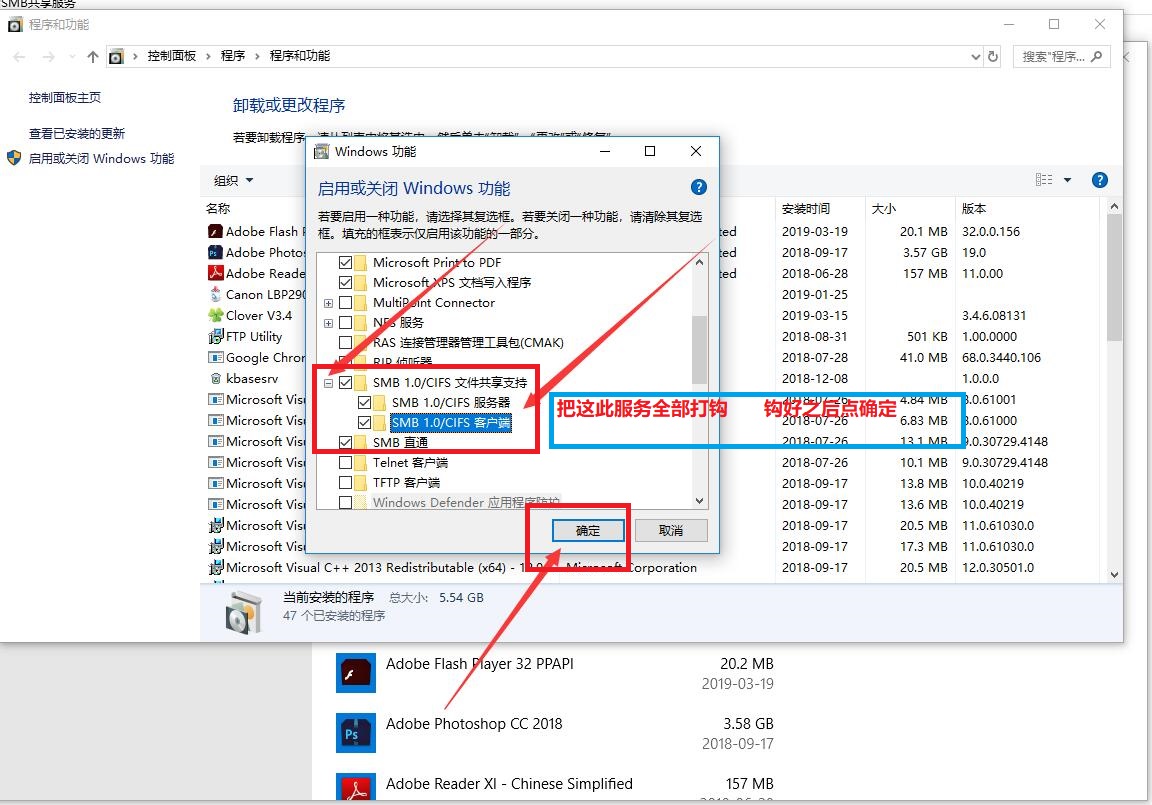Go to 程序 in the address breadcrumb
Image resolution: width=1152 pixels, height=805 pixels.
[x=233, y=56]
